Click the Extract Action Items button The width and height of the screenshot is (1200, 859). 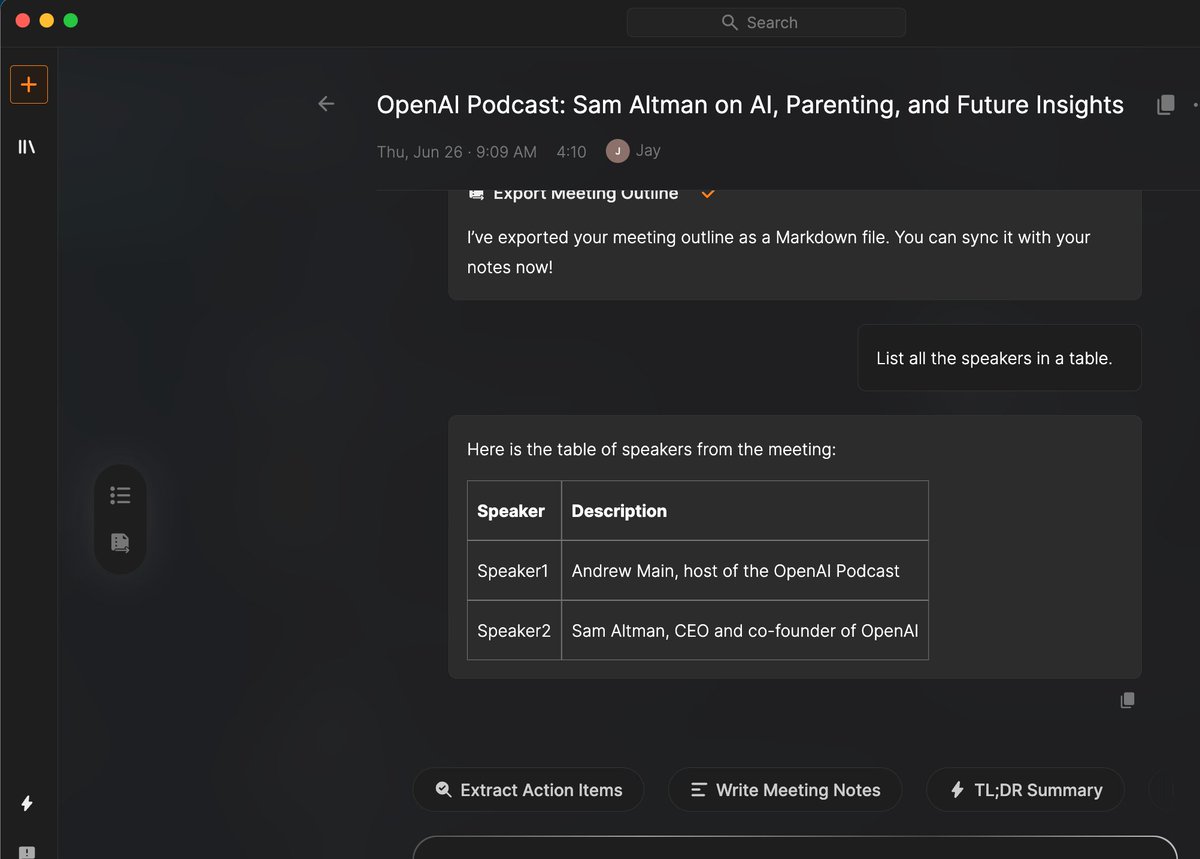coord(528,790)
